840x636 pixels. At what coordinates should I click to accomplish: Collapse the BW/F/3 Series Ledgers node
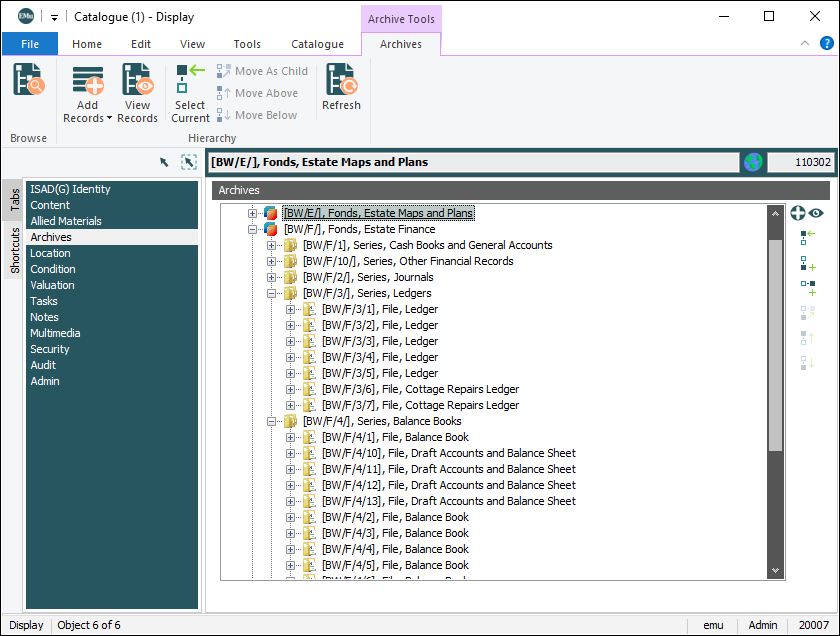click(x=272, y=293)
